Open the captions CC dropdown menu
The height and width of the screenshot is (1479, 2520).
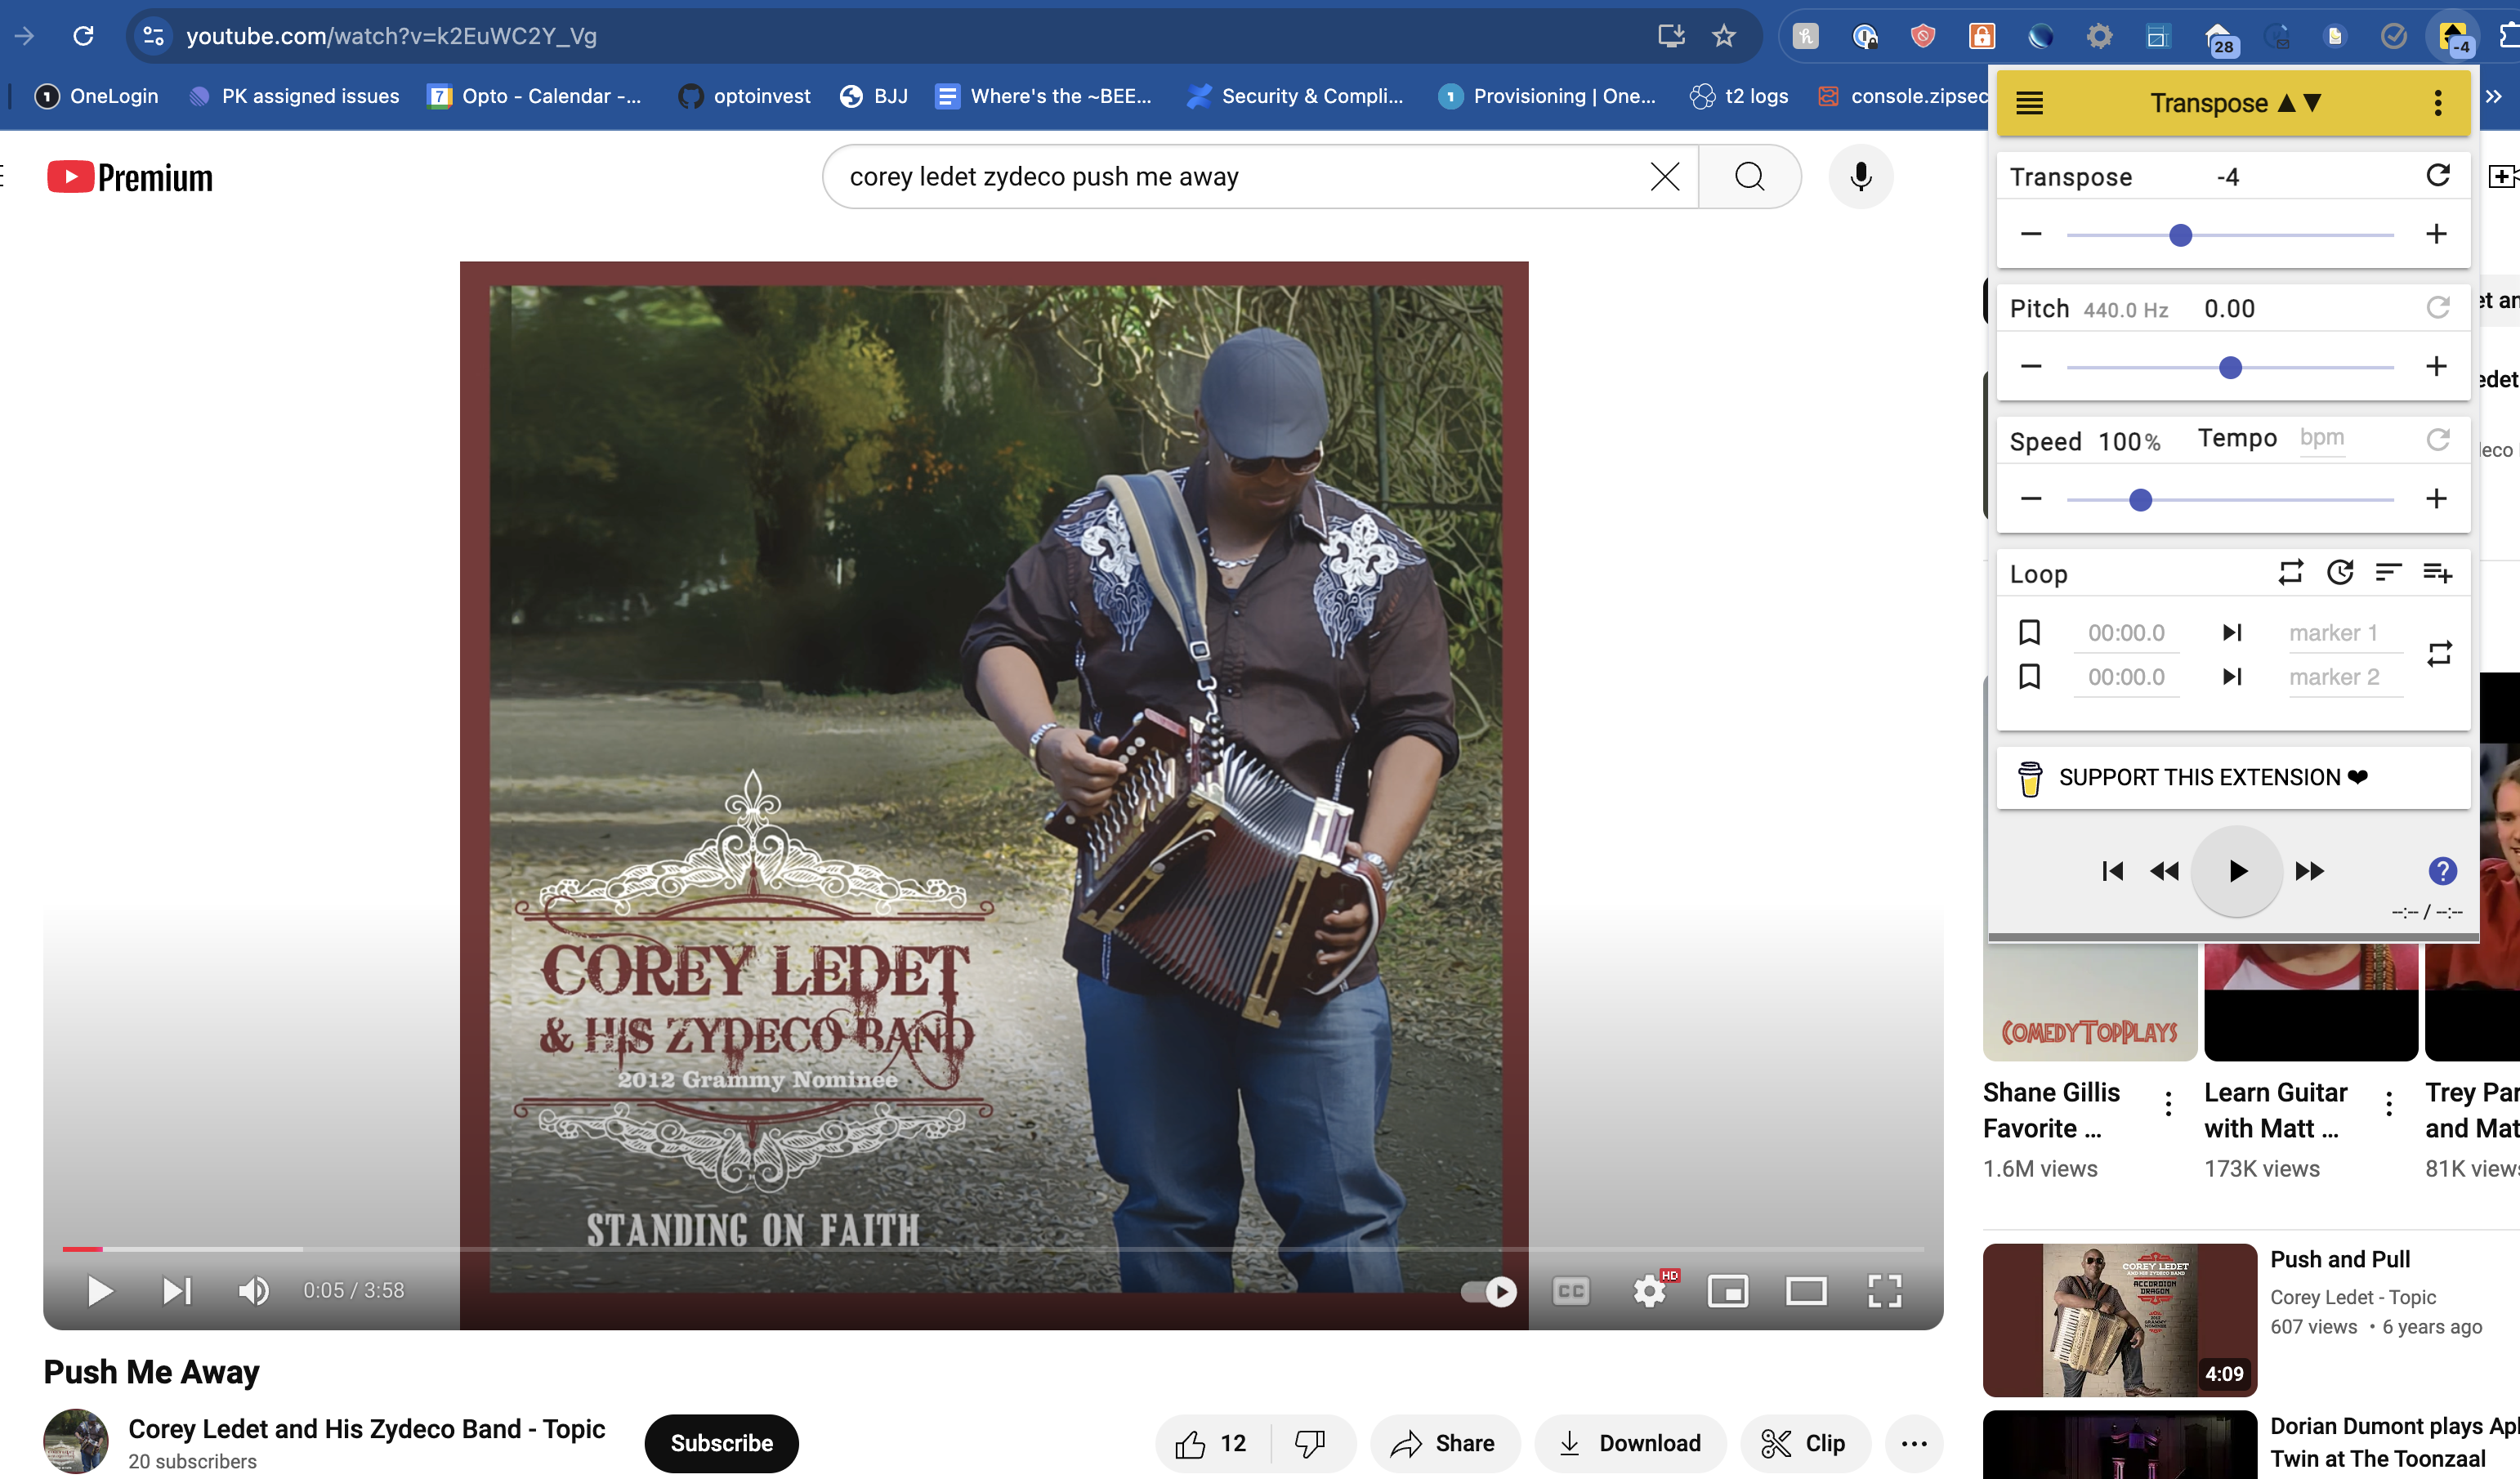point(1570,1290)
